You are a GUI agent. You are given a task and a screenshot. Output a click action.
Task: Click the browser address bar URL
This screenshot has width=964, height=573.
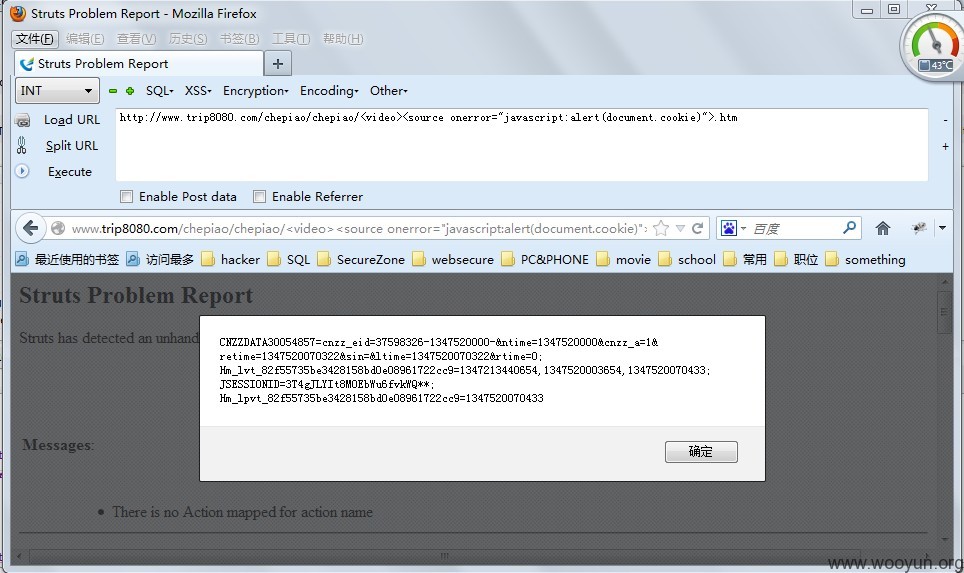pos(359,229)
